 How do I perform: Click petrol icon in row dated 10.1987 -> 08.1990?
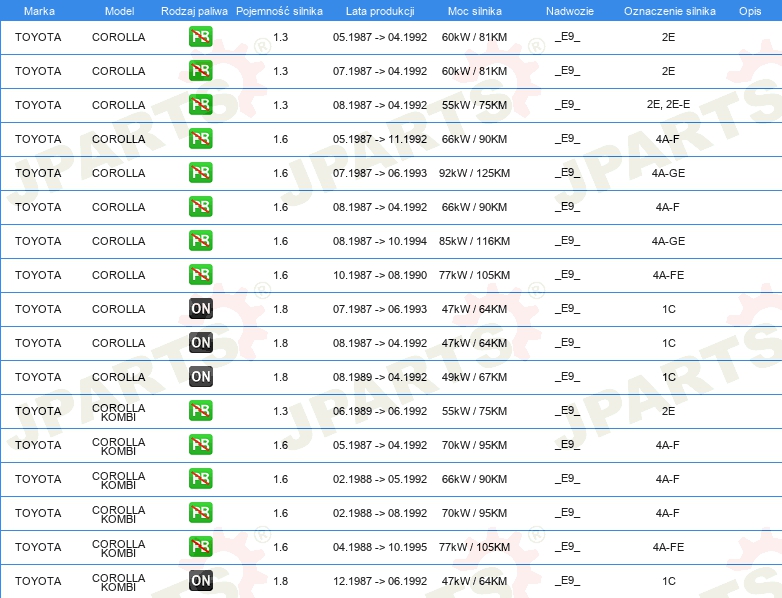200,275
